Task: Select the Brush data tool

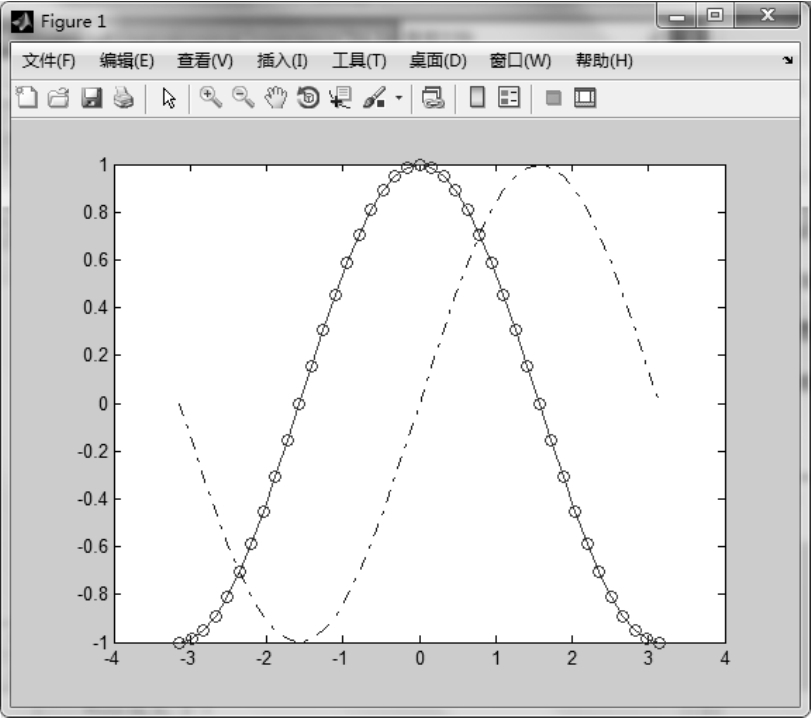Action: tap(375, 97)
